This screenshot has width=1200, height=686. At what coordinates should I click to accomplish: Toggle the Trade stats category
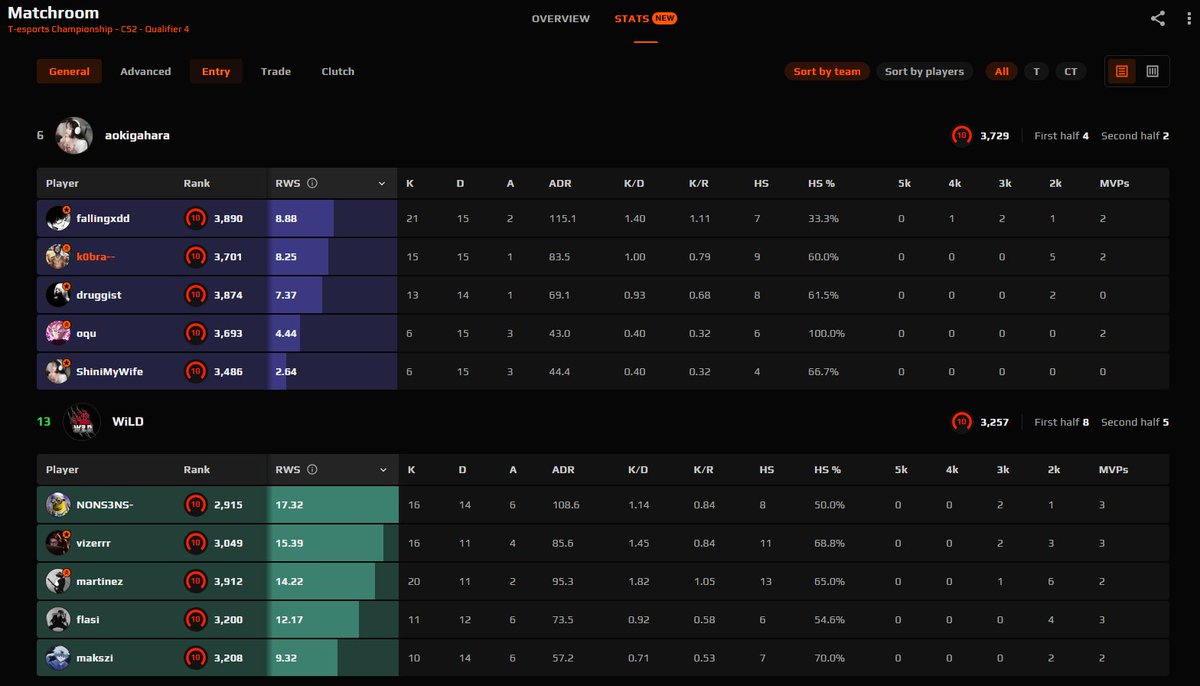coord(276,71)
